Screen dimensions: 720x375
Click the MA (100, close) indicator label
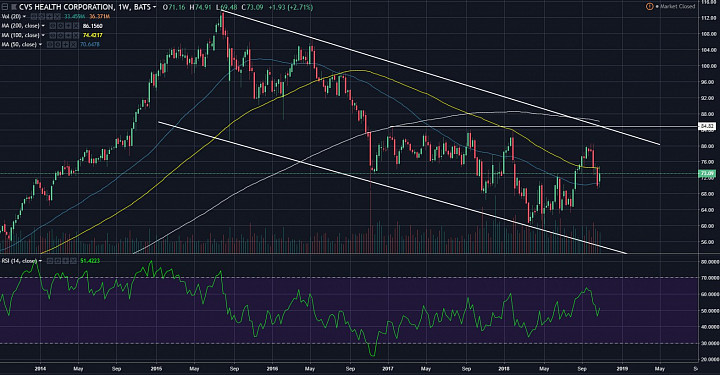(20, 35)
